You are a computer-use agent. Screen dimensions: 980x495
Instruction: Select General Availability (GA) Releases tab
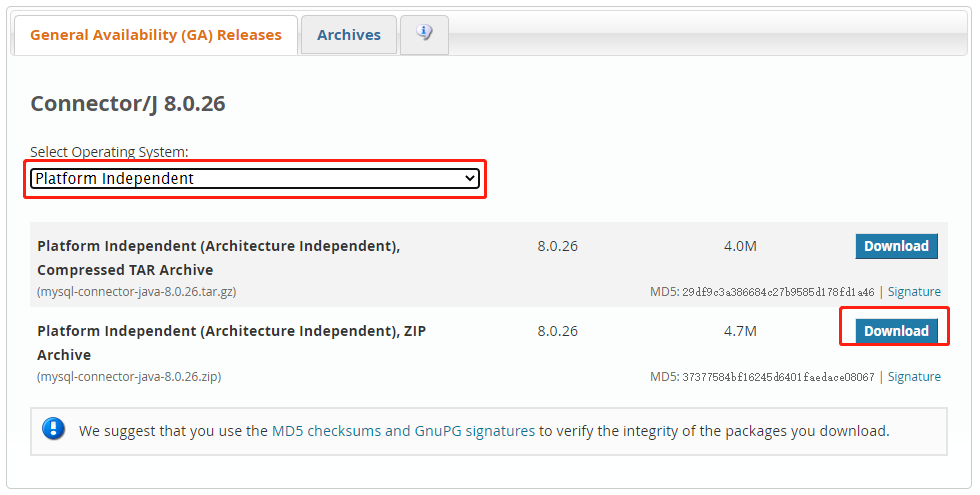(x=156, y=35)
